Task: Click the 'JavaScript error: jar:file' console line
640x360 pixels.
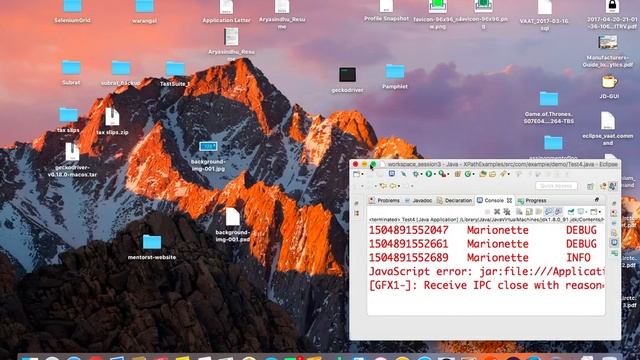Action: coord(486,271)
